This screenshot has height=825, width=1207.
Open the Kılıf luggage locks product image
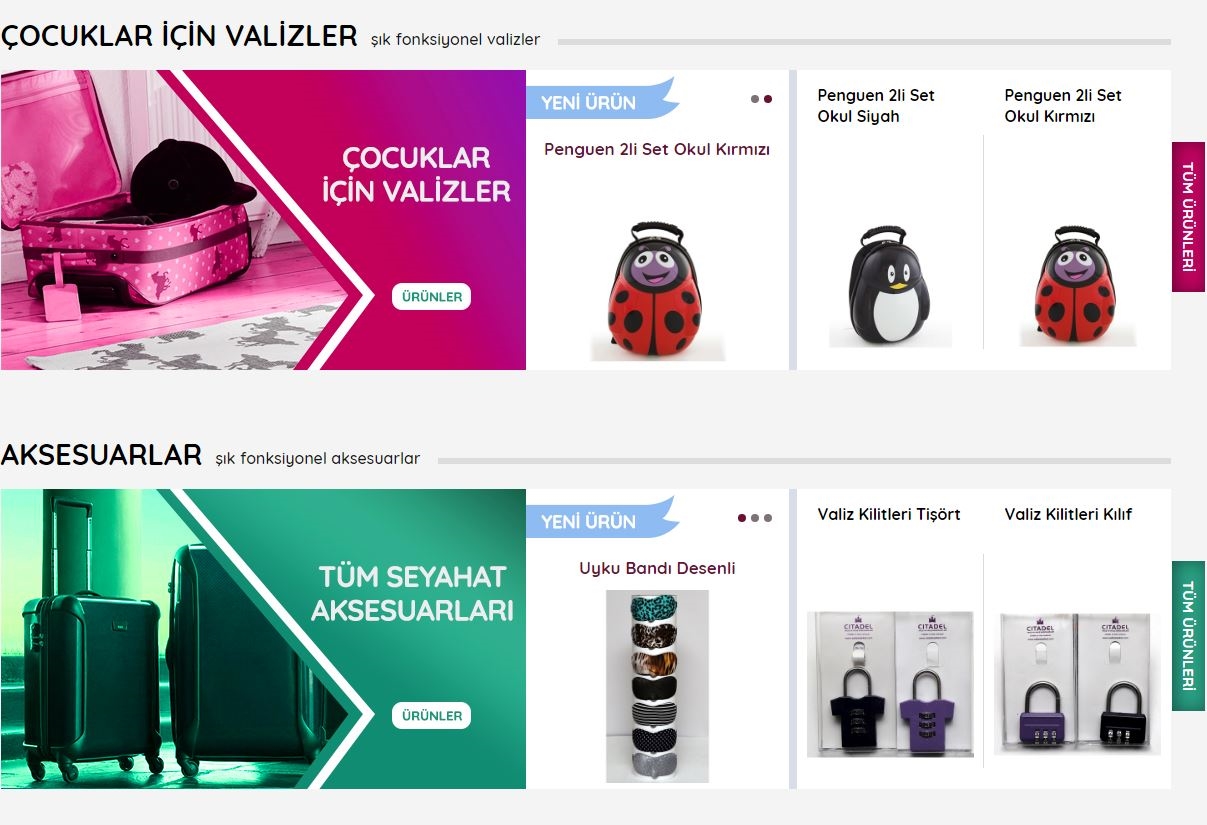pos(1078,684)
